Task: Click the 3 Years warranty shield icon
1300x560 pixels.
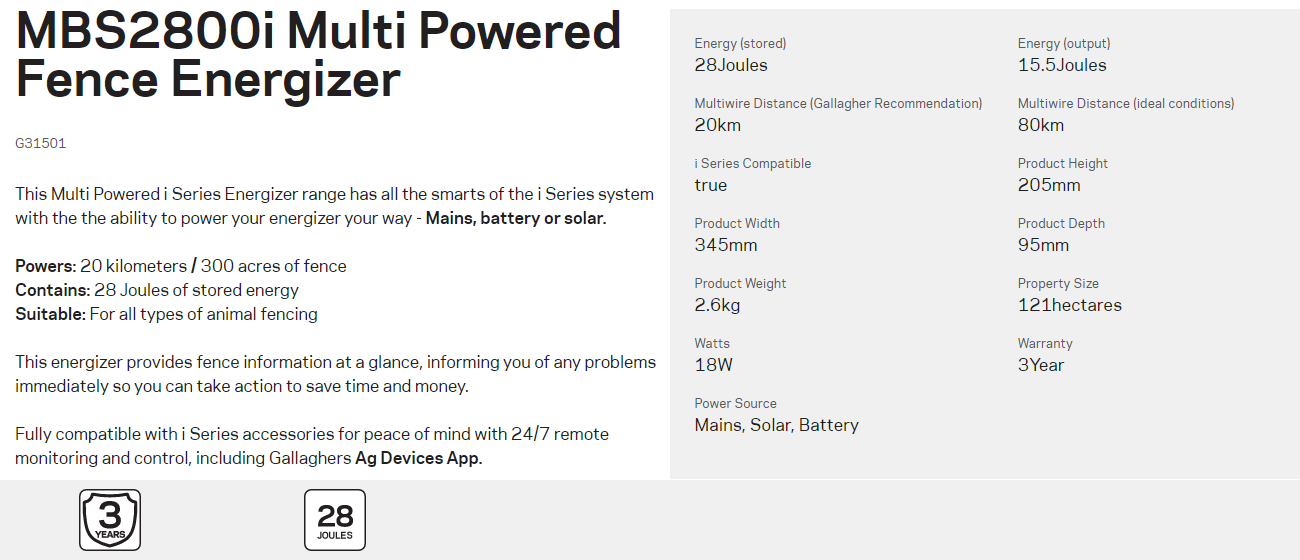Action: [110, 520]
